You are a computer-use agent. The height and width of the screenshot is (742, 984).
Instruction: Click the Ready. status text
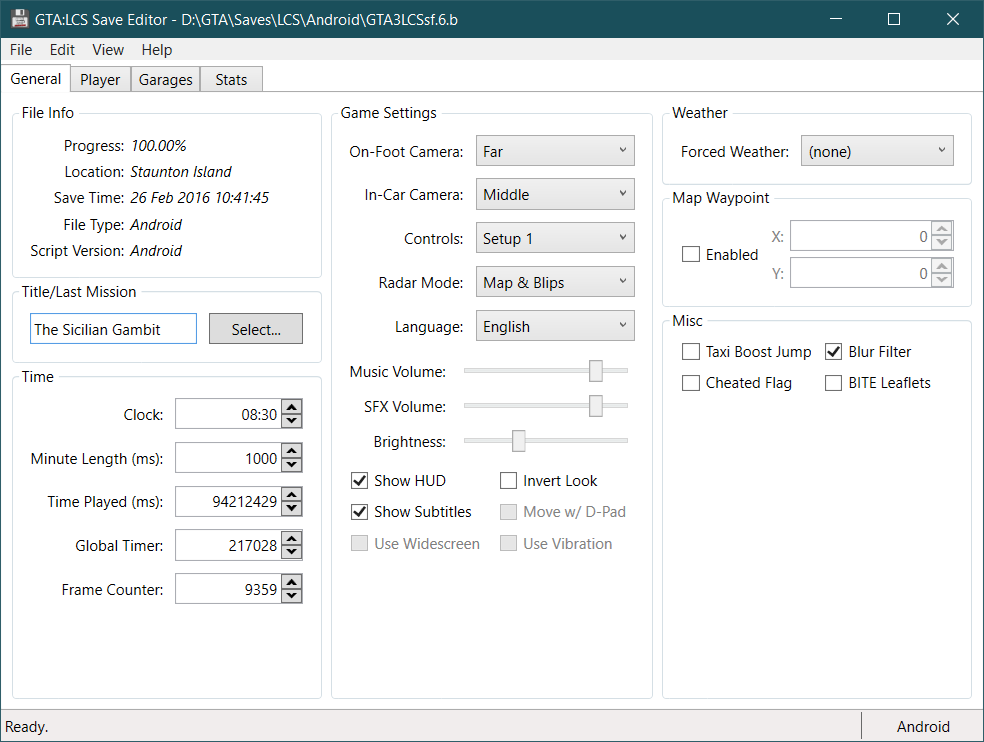(x=26, y=726)
